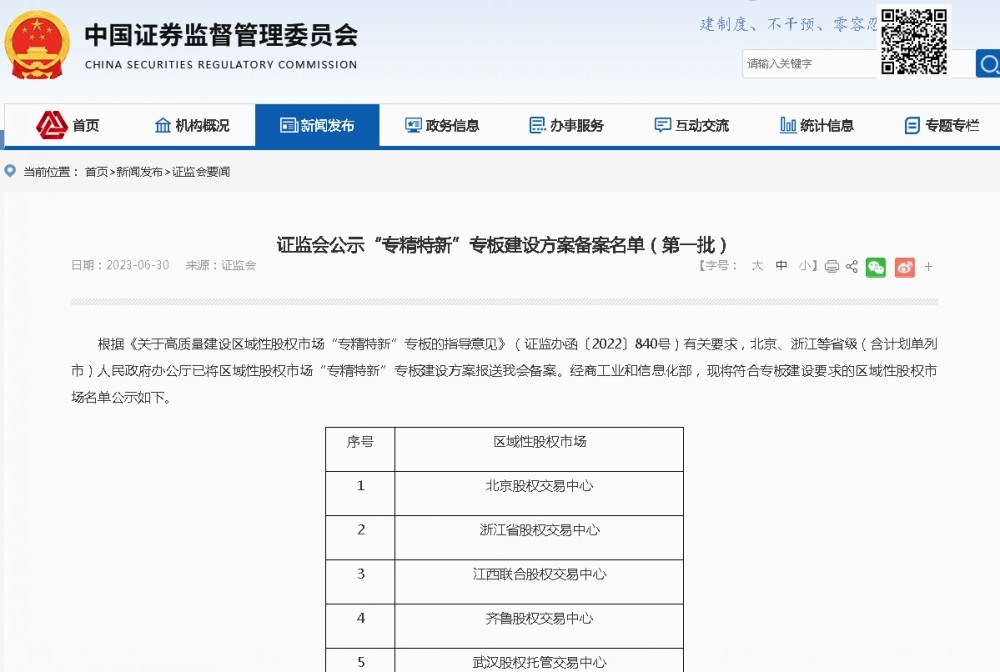Open the 机构概况 menu tab
Viewport: 1000px width, 672px height.
pos(192,125)
